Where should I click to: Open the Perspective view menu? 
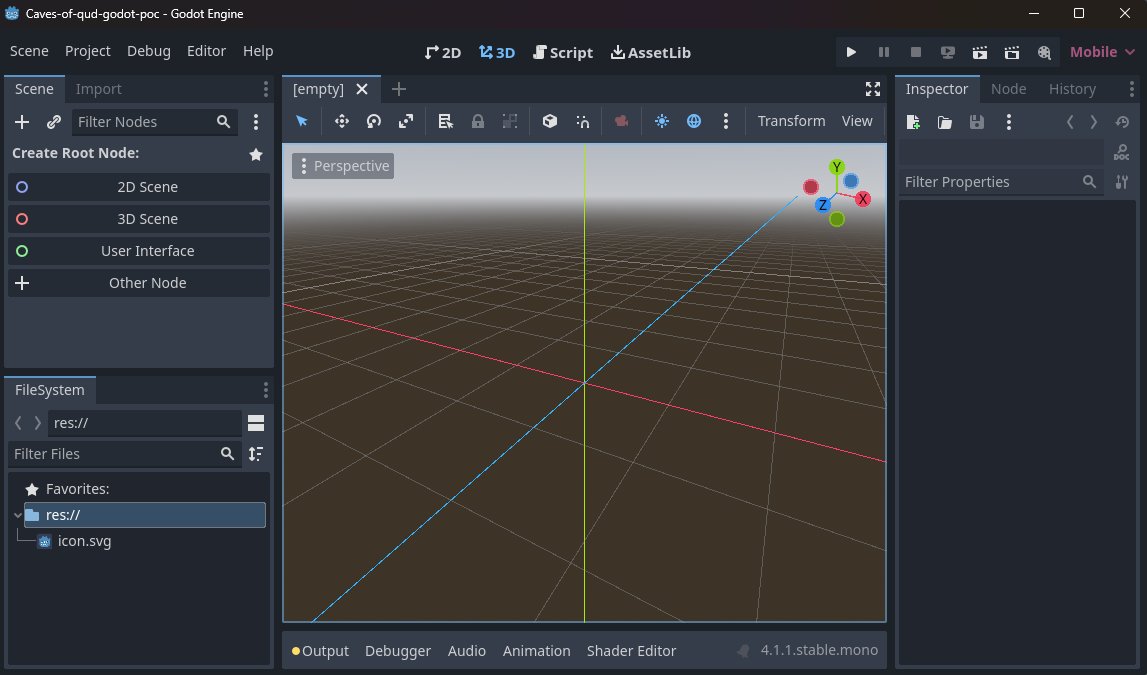343,166
